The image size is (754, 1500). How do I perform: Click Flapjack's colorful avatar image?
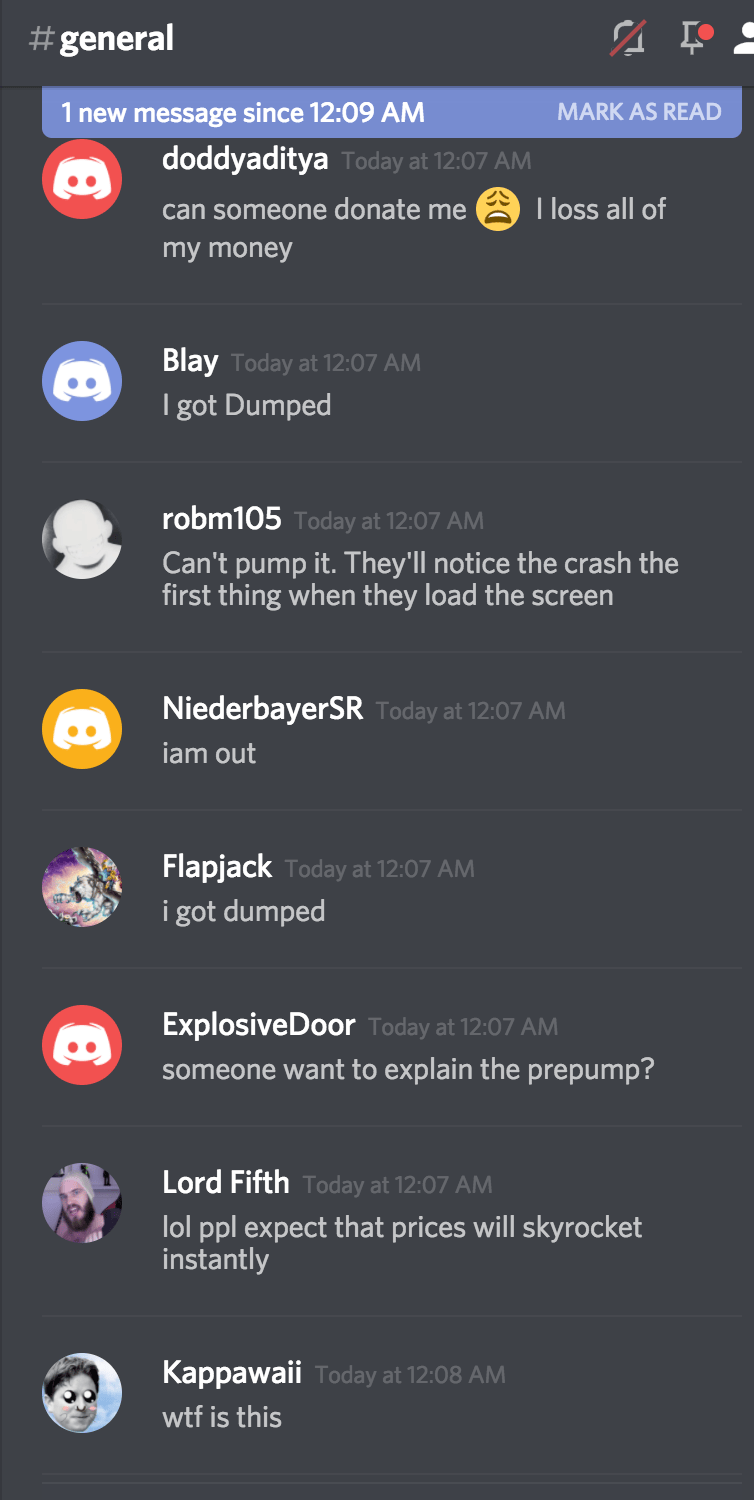click(82, 887)
